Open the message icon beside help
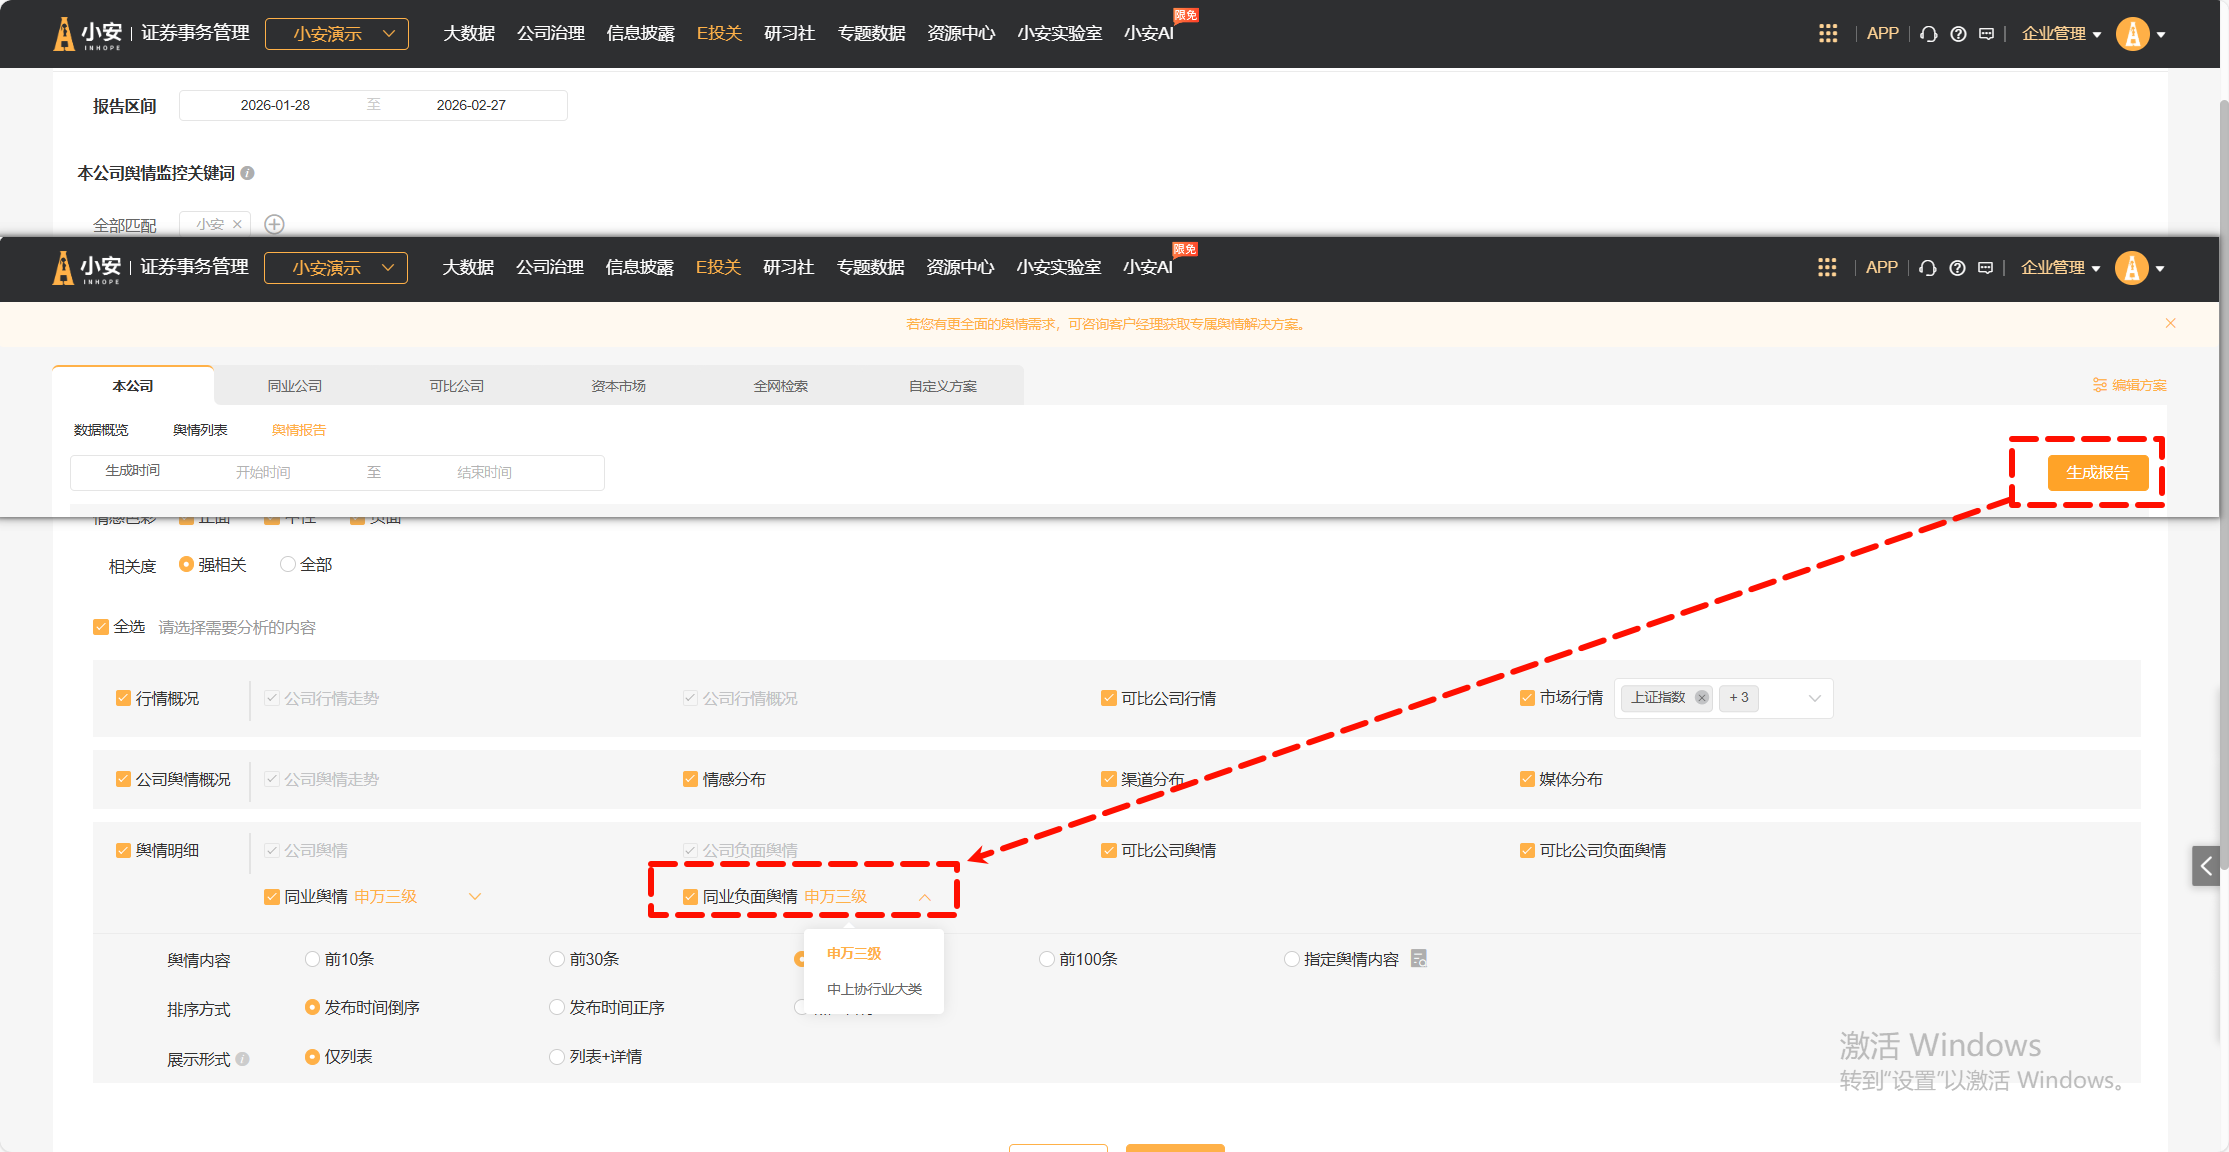This screenshot has height=1152, width=2229. 1985,267
